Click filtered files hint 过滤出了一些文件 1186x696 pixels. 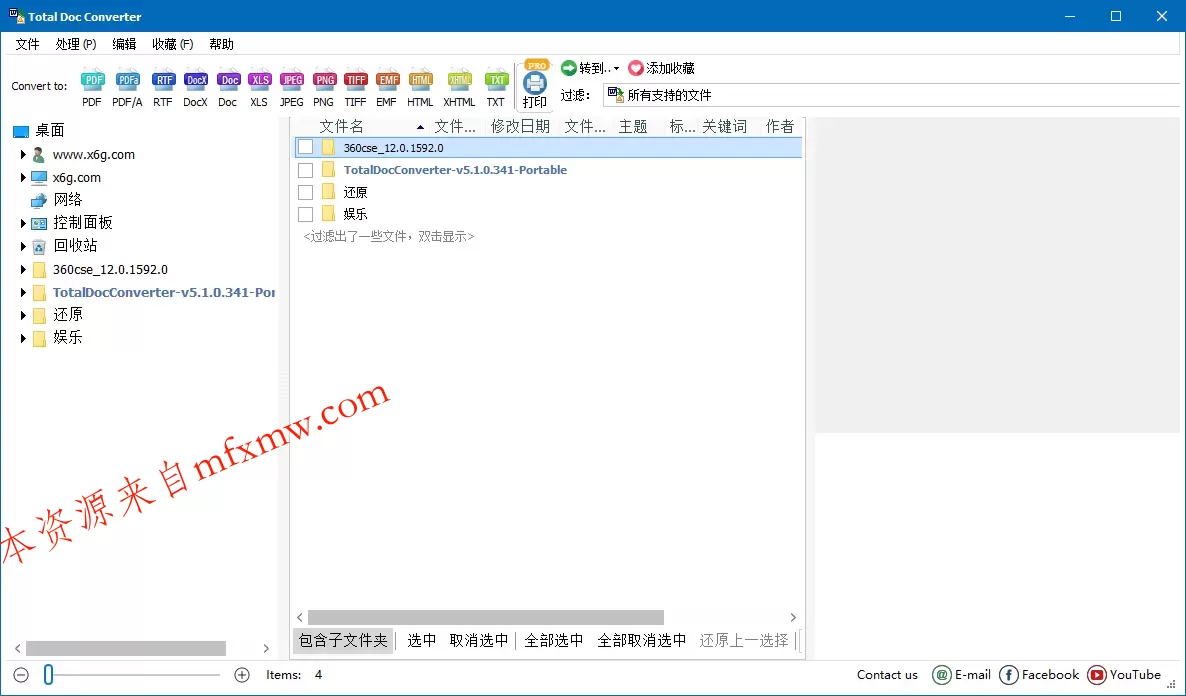389,237
